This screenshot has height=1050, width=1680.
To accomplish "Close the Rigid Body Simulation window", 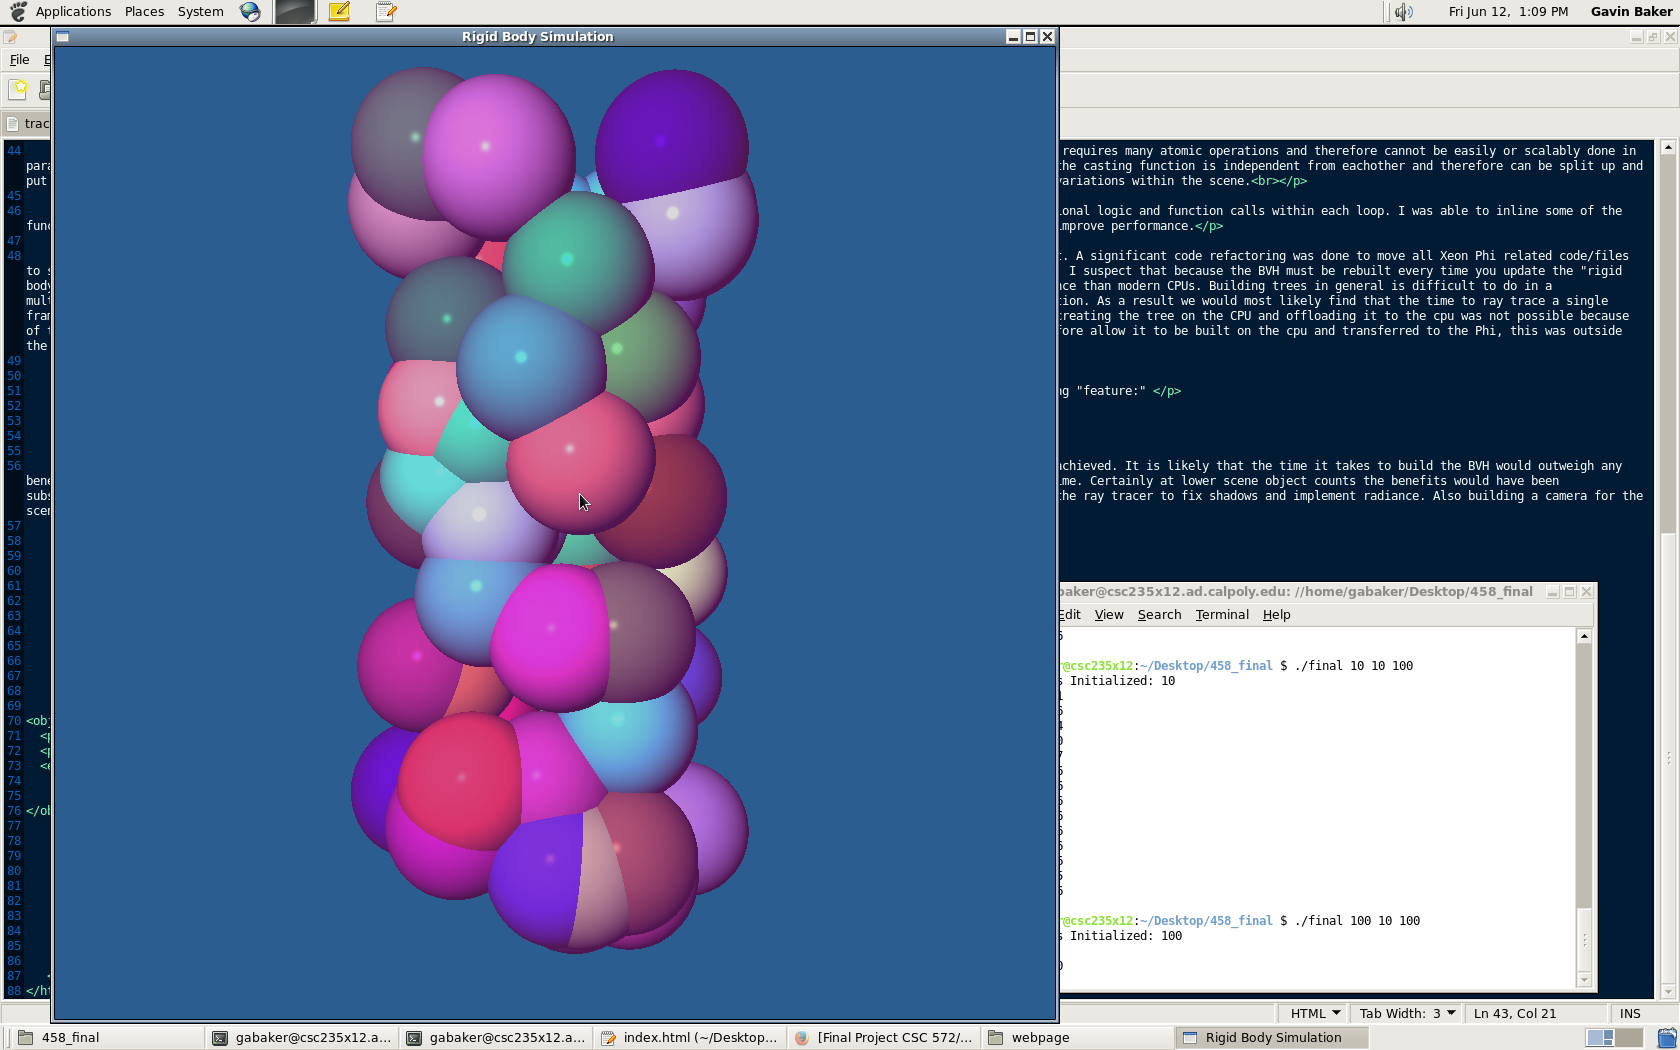I will (x=1047, y=37).
